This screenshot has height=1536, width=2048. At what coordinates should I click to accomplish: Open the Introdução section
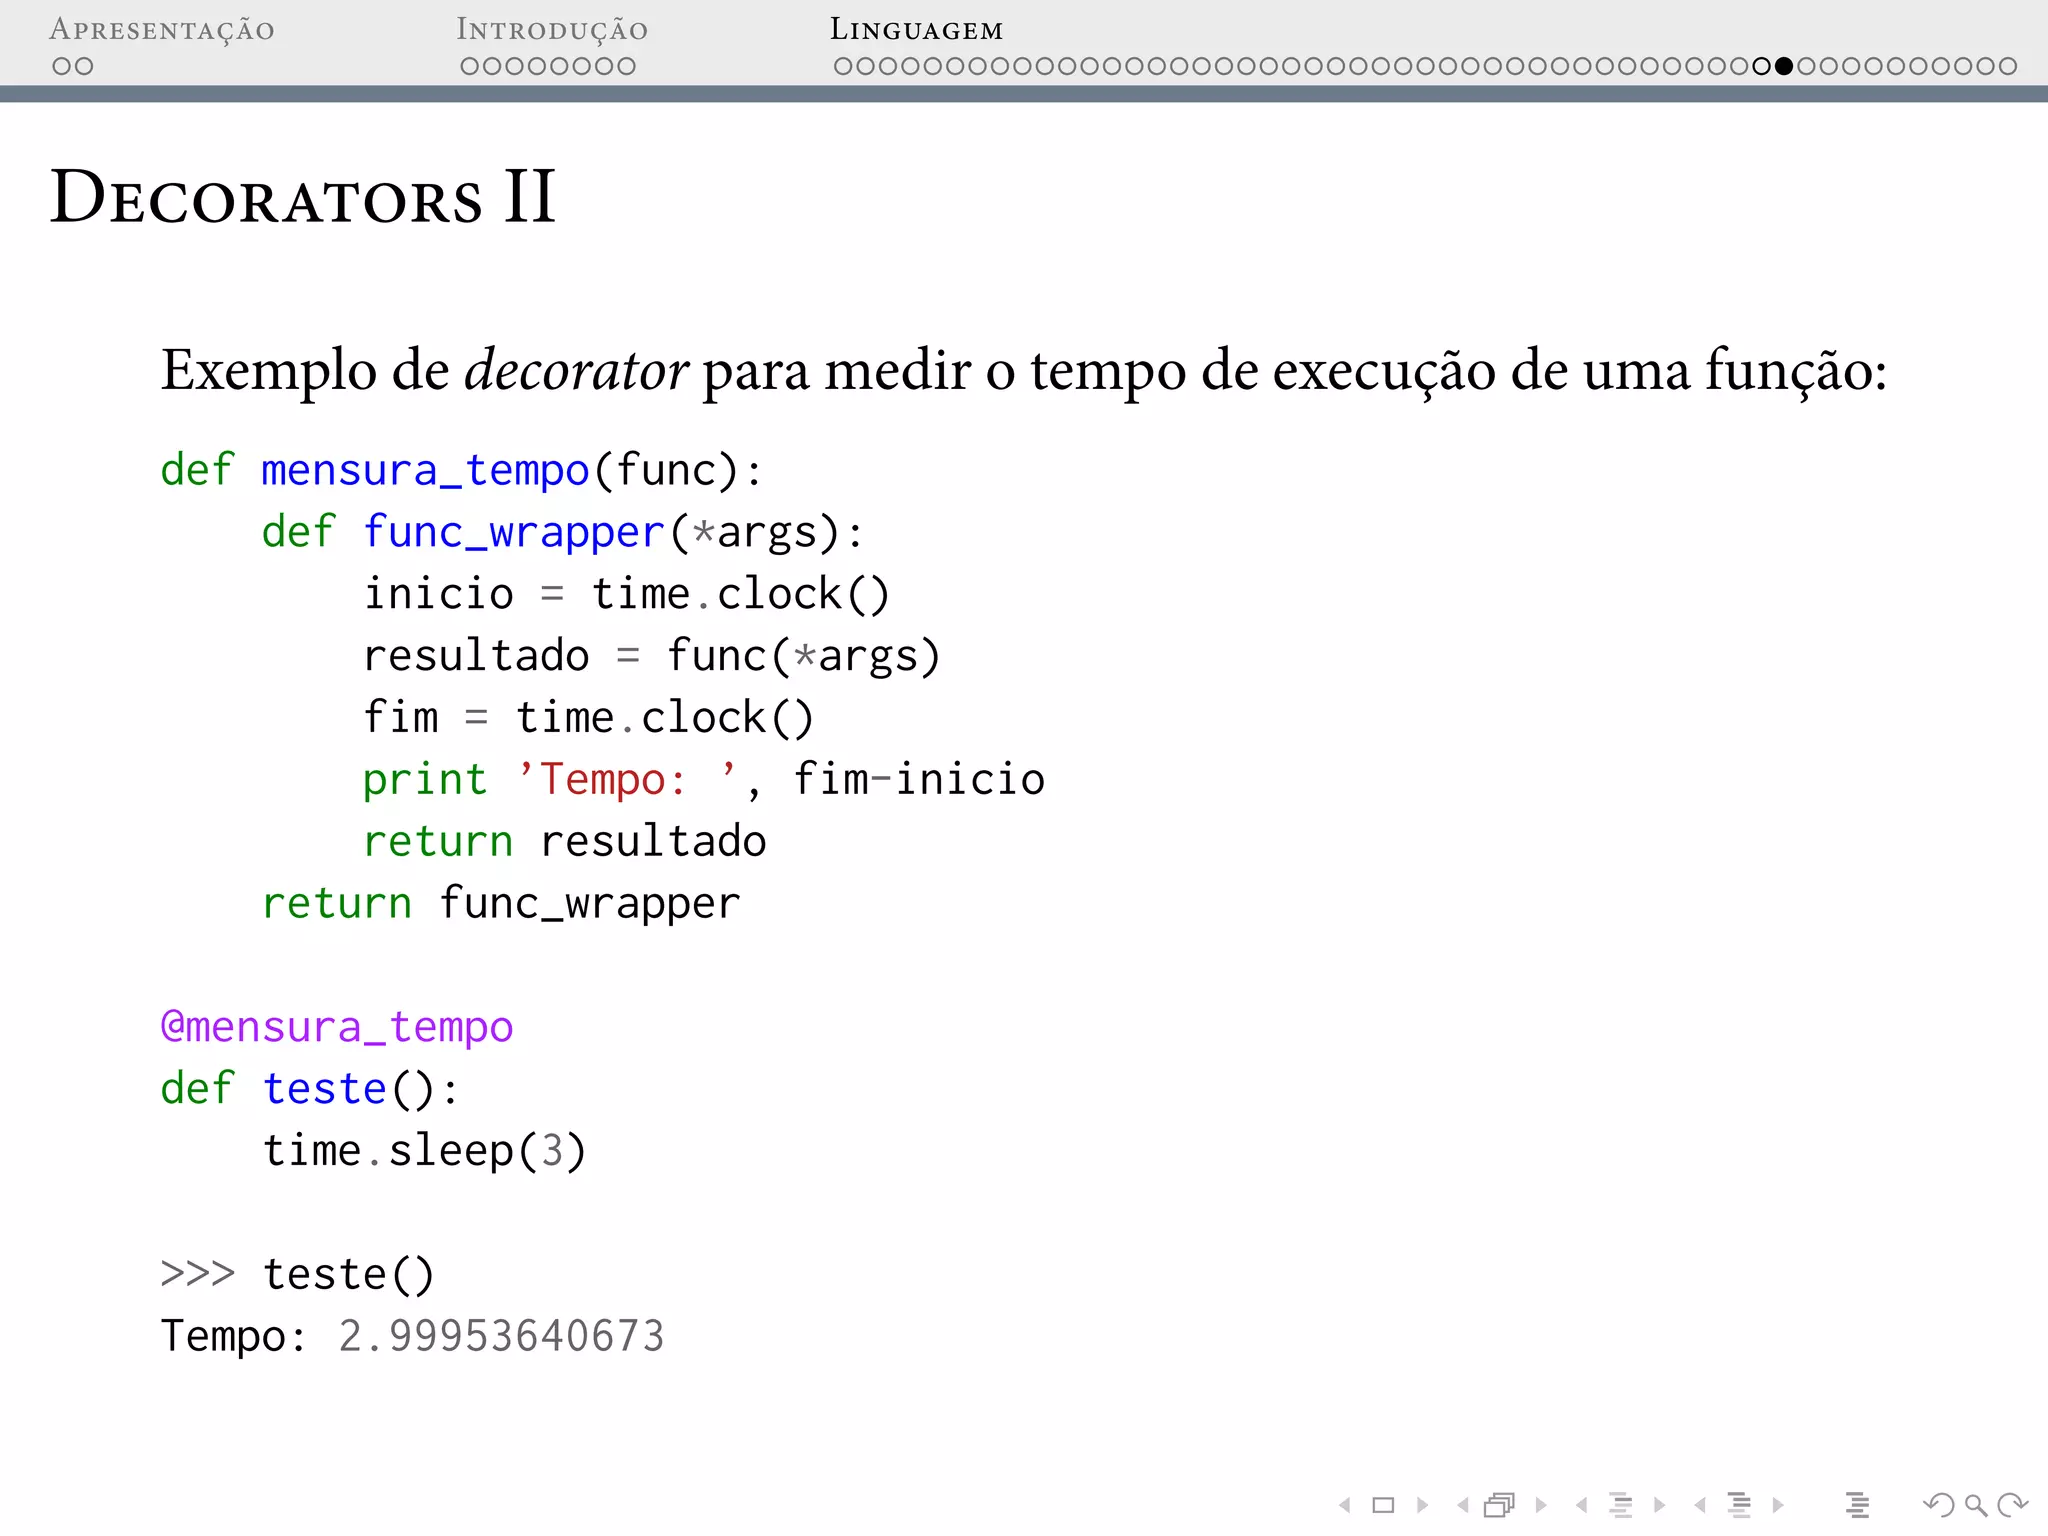tap(552, 30)
